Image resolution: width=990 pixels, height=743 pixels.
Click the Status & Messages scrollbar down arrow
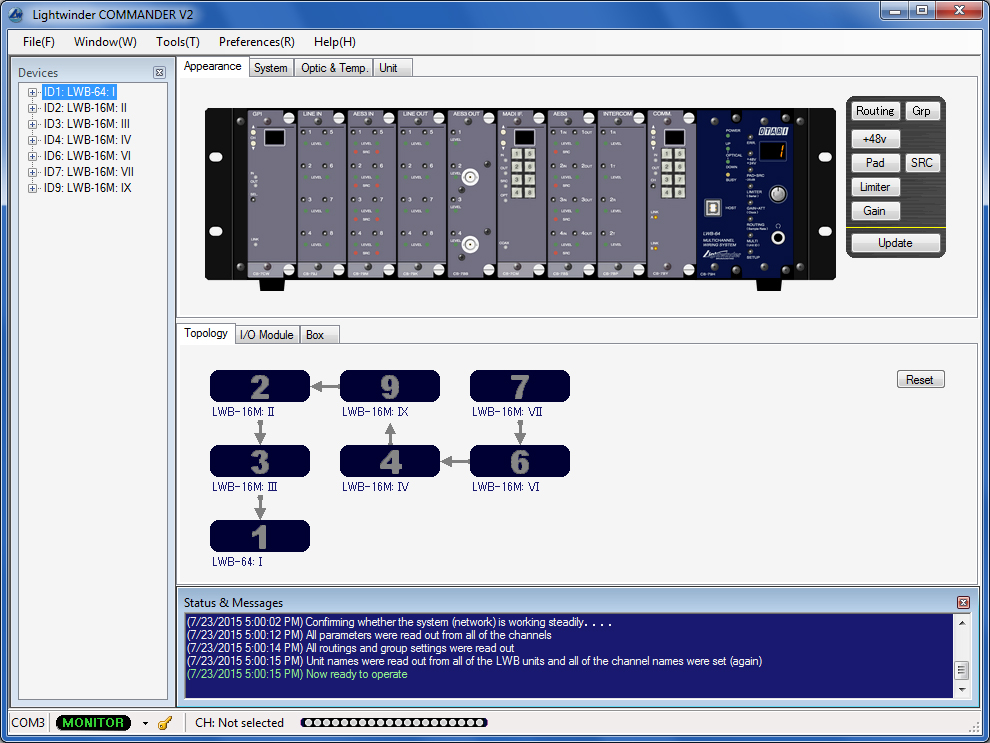click(x=962, y=689)
